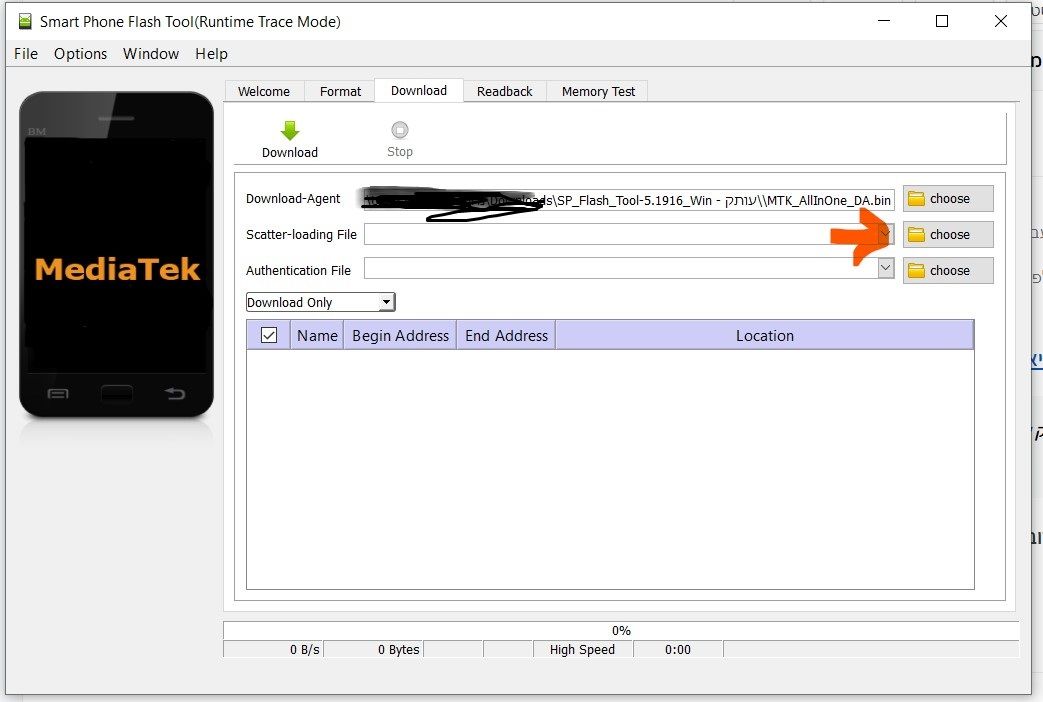Switch to the Memory Test tab
Screen dimensions: 1043x702
coord(598,91)
